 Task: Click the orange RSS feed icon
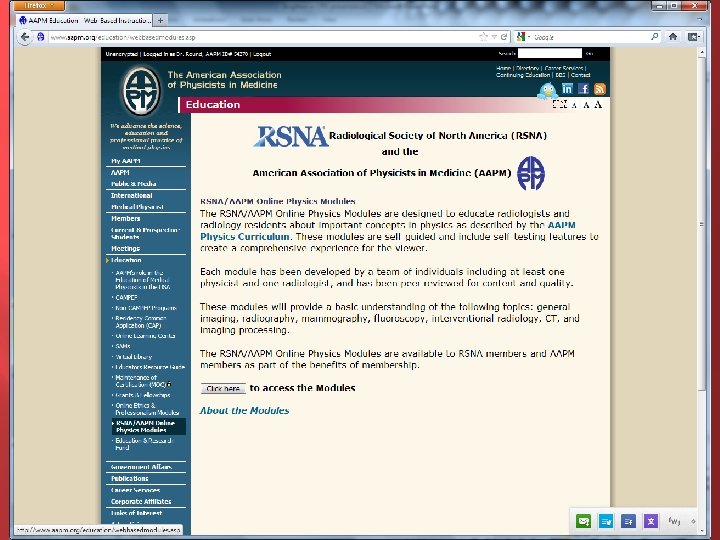[600, 89]
